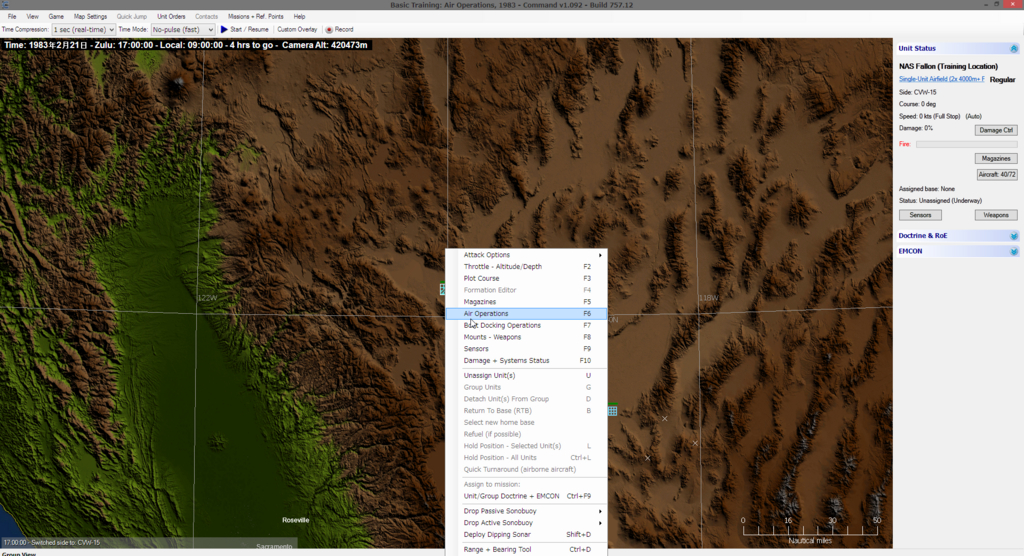Open the Unit Orders menu

click(171, 16)
